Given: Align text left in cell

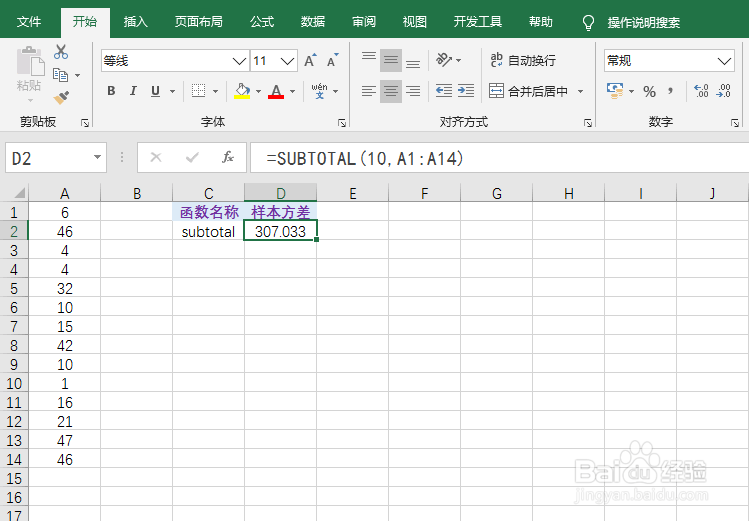Looking at the screenshot, I should 368,91.
